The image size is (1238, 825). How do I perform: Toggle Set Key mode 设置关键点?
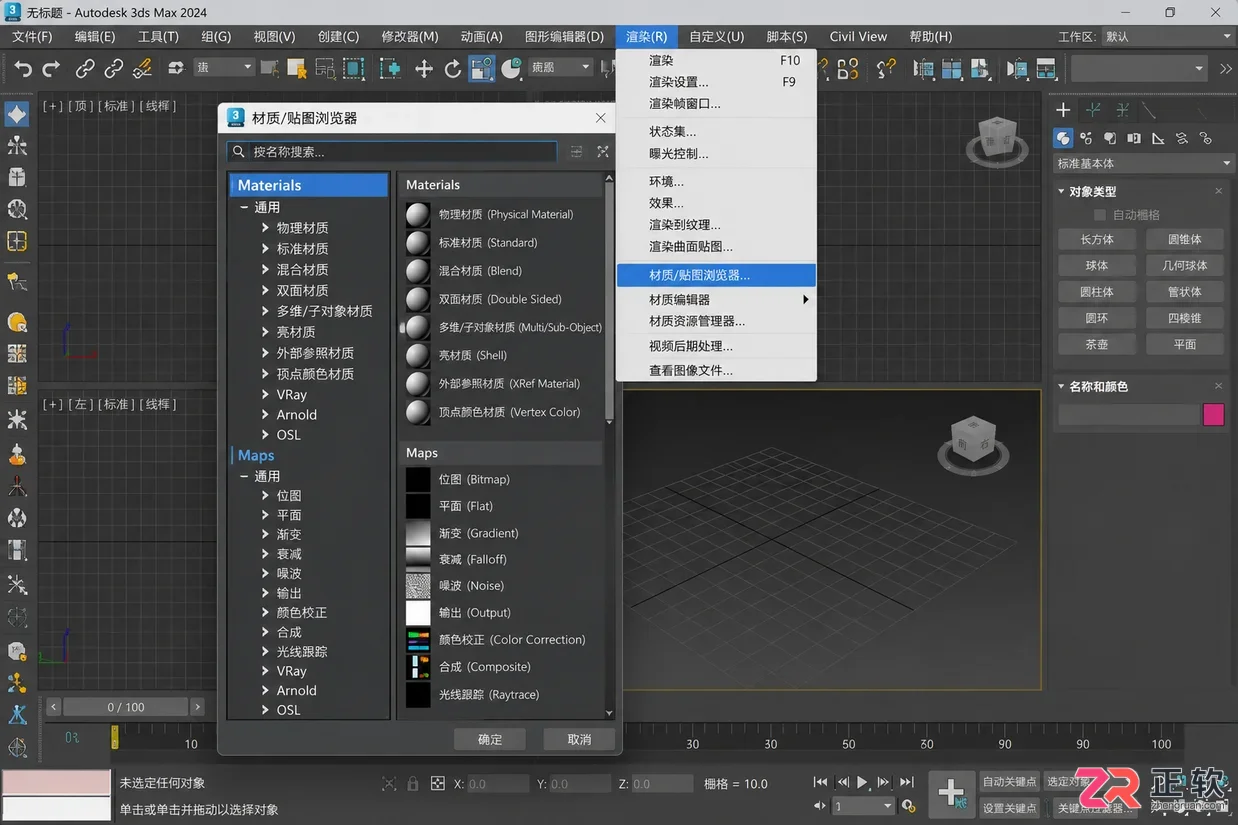(1009, 808)
